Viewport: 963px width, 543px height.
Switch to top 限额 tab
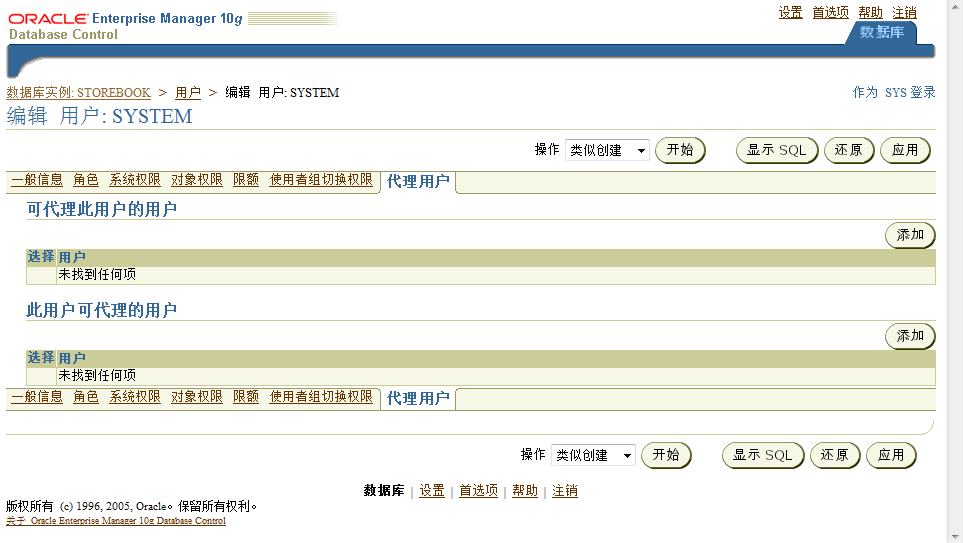[x=246, y=179]
